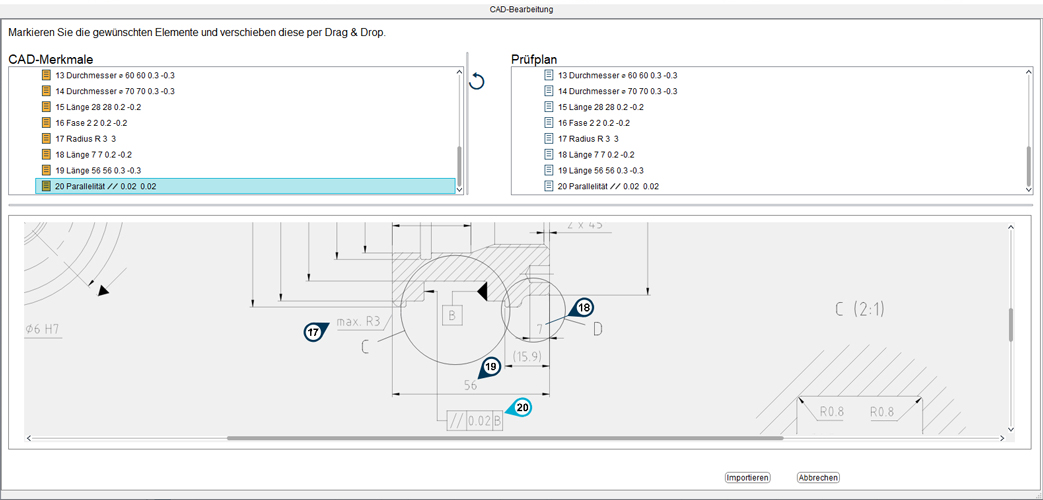Select '17 Radius R 3 3' text in Prüfplan
The height and width of the screenshot is (500, 1043).
[589, 139]
